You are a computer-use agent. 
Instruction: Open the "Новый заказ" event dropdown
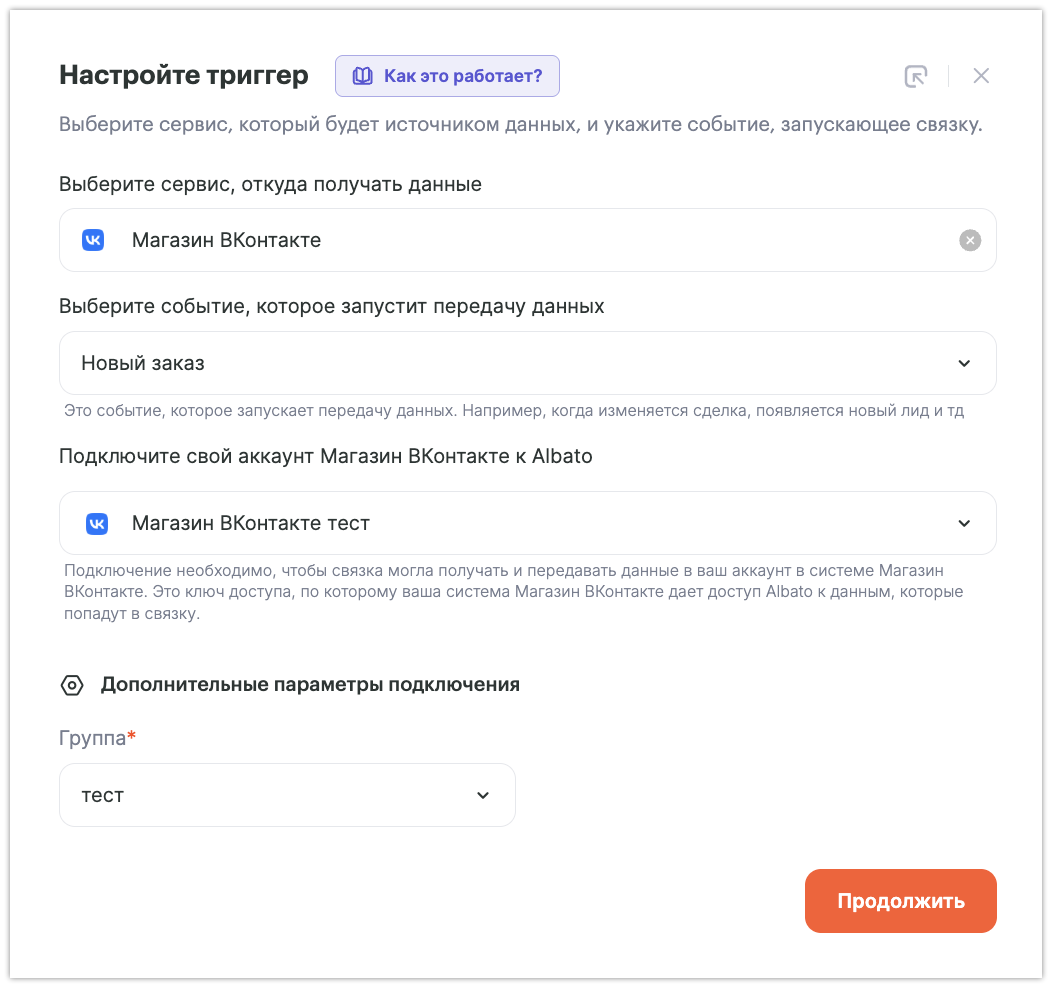click(x=500, y=363)
